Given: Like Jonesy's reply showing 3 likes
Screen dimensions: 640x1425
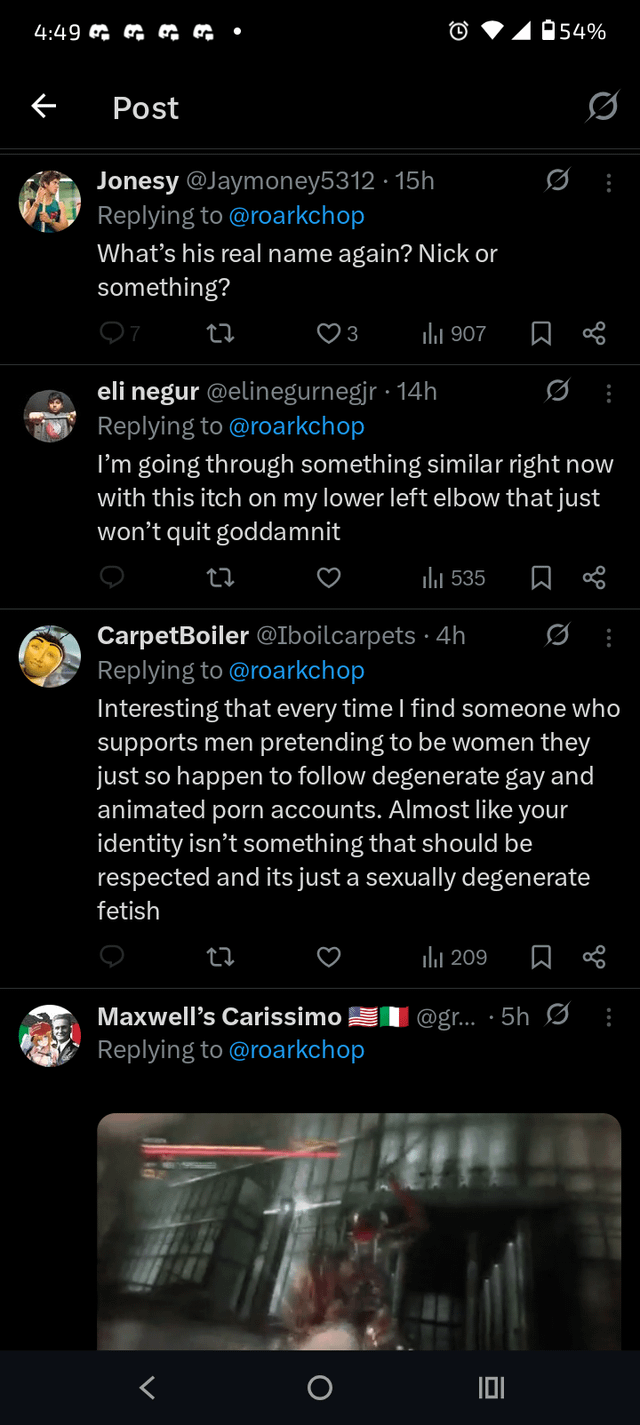Looking at the screenshot, I should tap(329, 333).
